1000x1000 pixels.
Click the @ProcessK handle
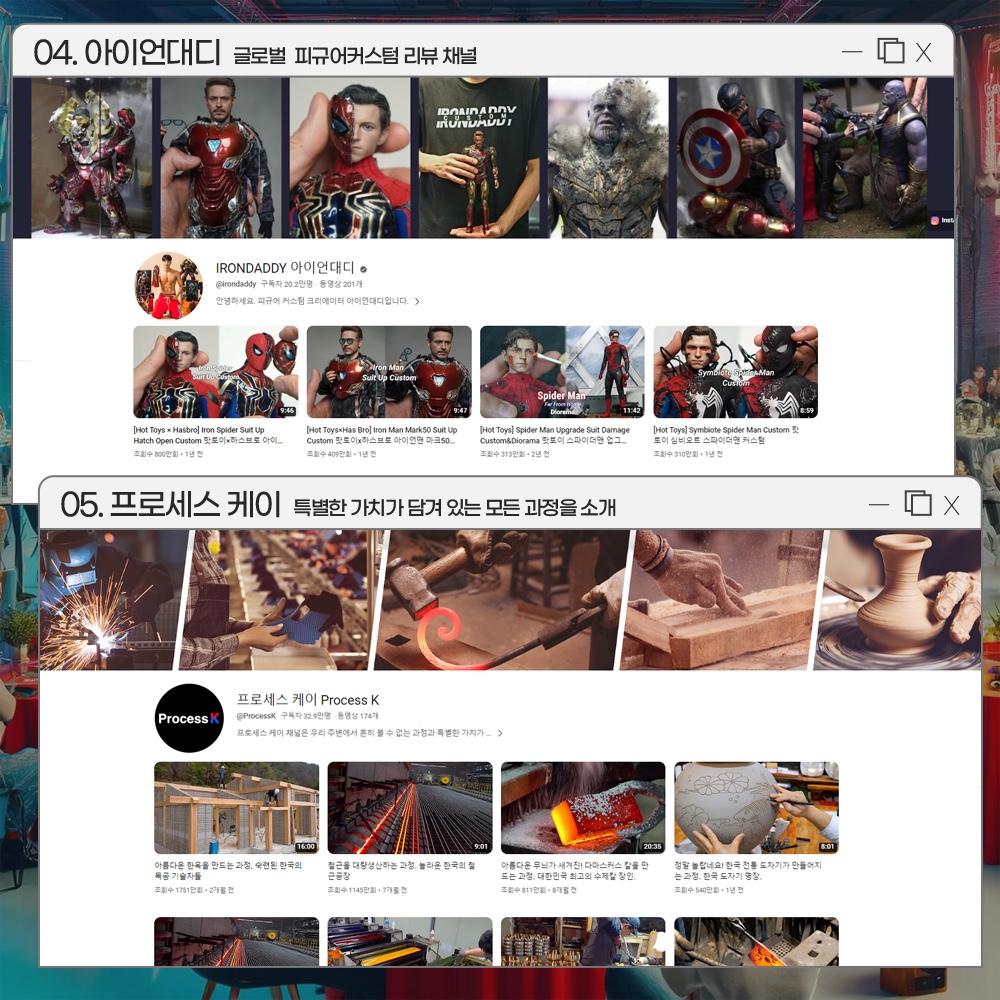[x=256, y=716]
